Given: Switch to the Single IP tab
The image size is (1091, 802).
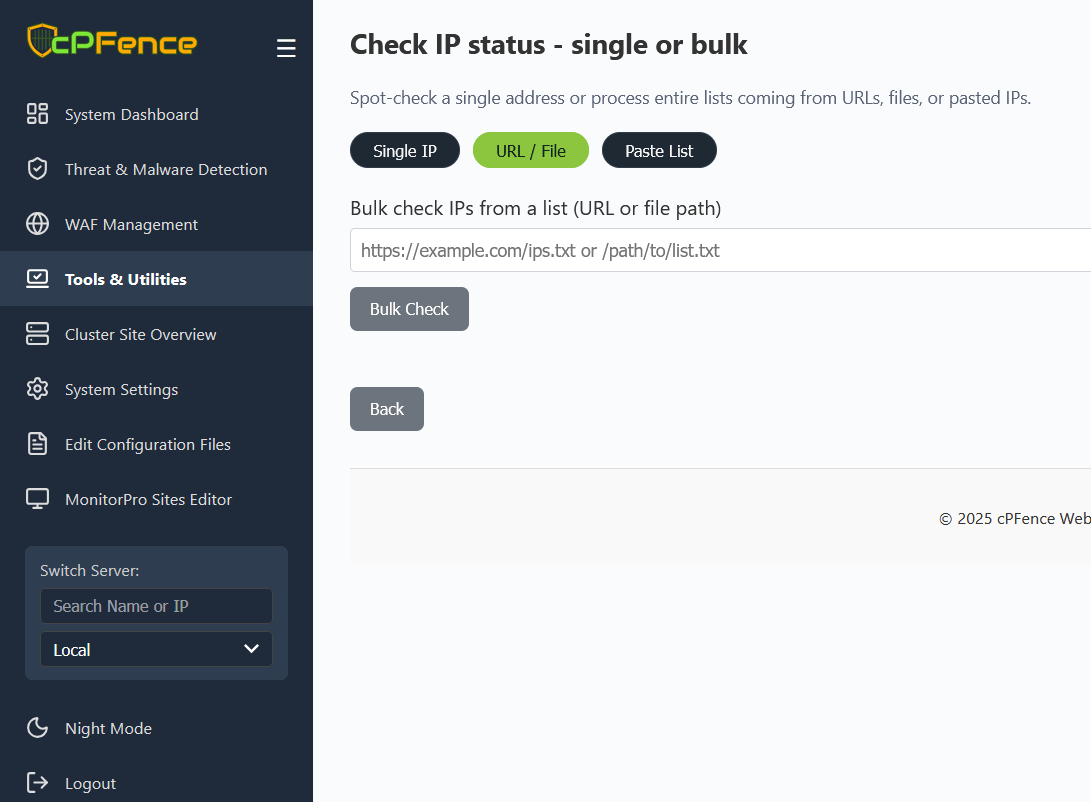Looking at the screenshot, I should (405, 150).
